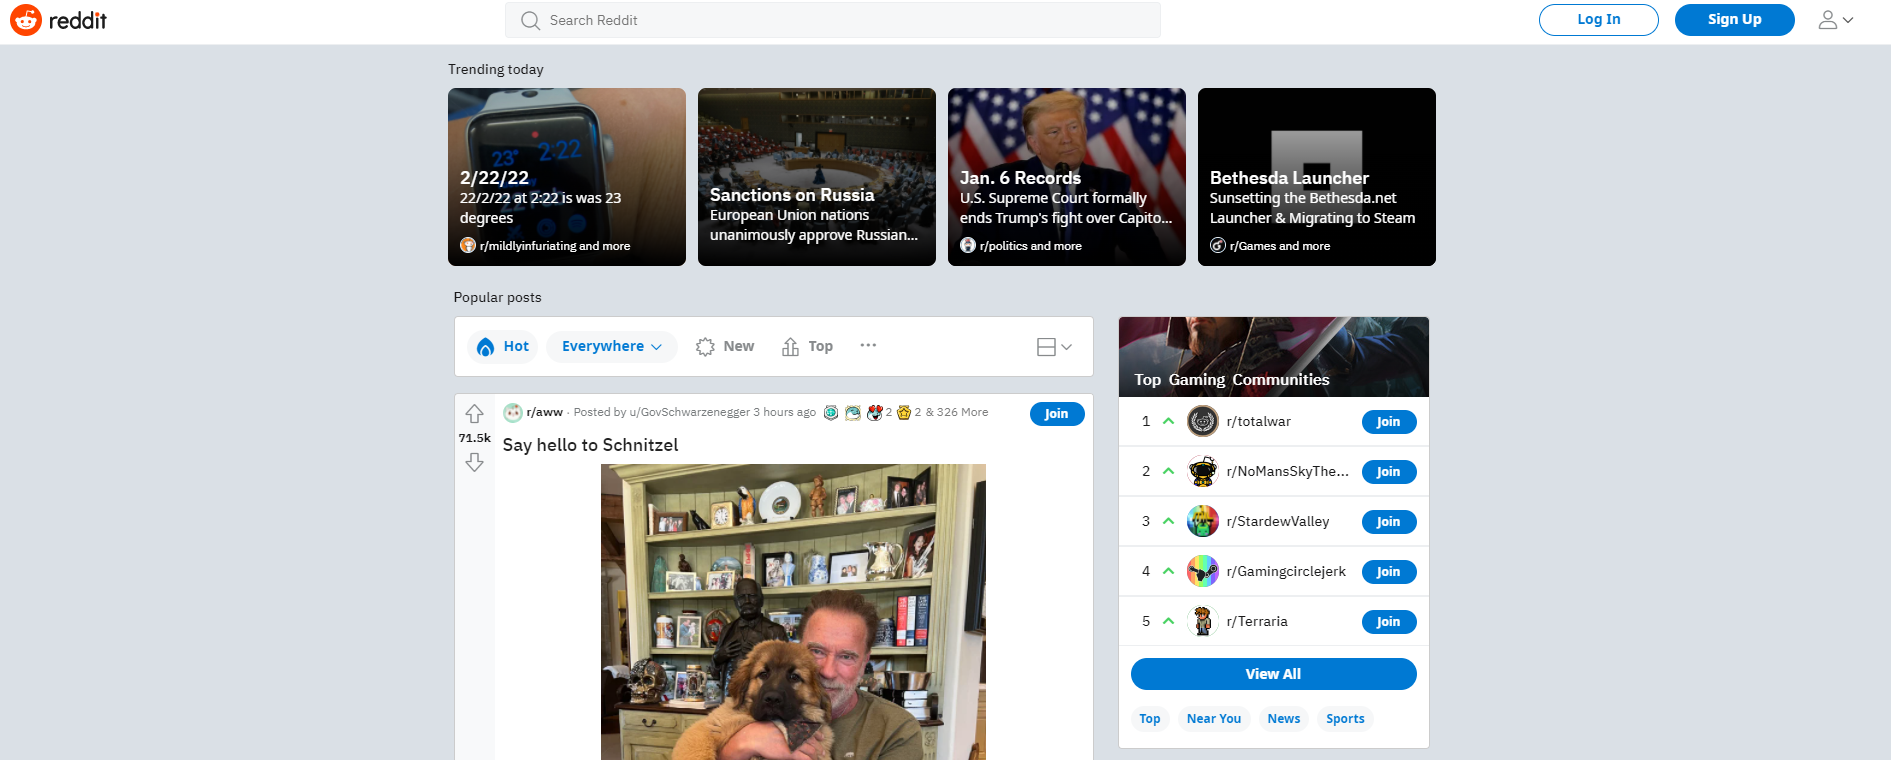Open the Sanctions on Russia trending card
Viewport: 1891px width, 760px height.
coord(817,177)
